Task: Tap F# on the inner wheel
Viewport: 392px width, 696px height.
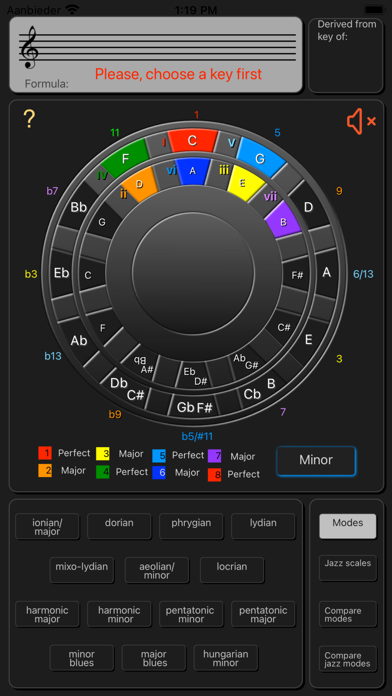Action: [x=297, y=275]
